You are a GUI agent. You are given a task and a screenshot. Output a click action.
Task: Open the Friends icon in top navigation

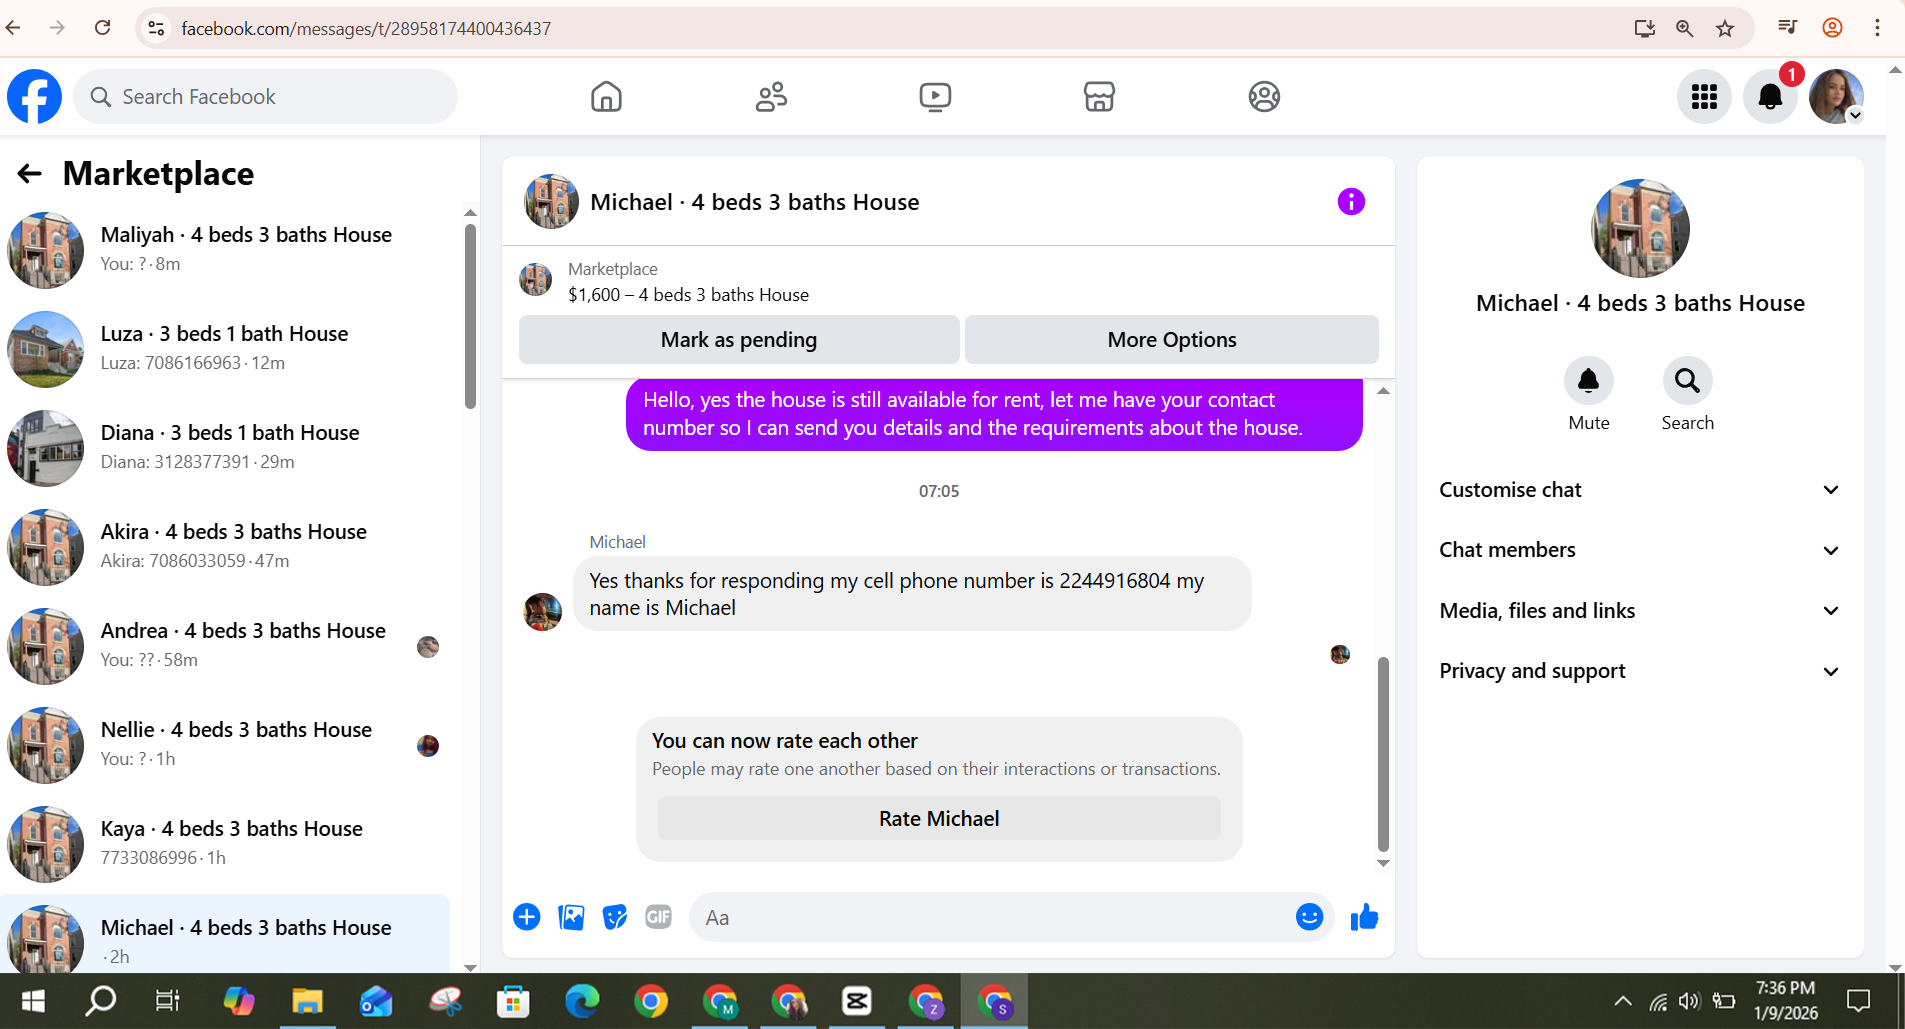click(771, 97)
